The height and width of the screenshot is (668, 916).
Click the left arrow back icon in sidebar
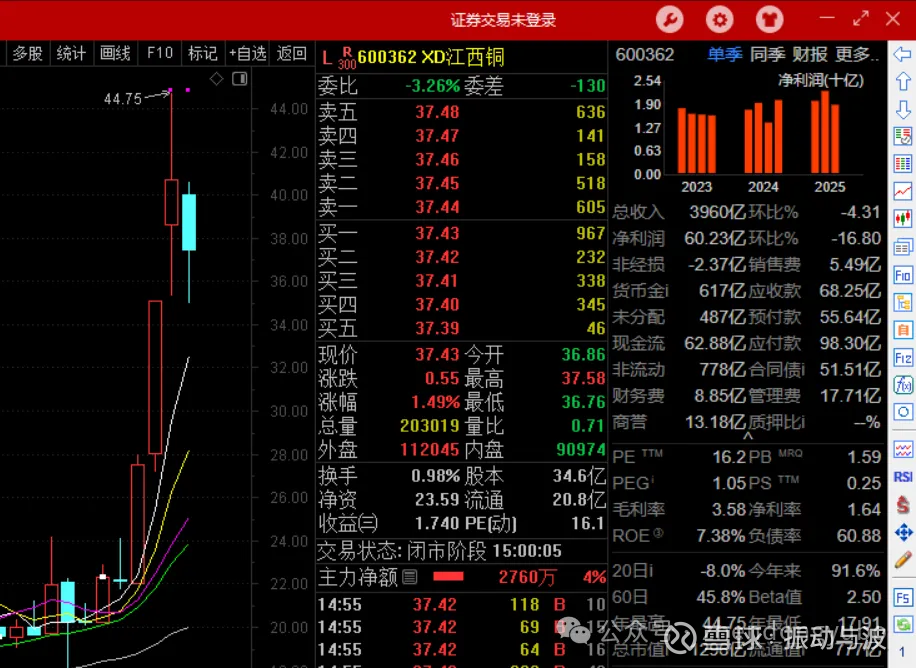[903, 55]
